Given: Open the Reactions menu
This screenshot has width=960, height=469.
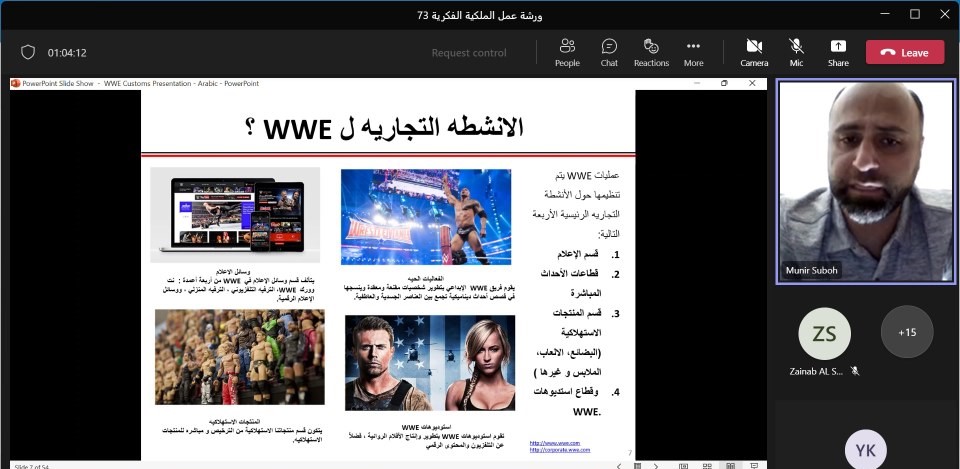Looking at the screenshot, I should [x=651, y=53].
